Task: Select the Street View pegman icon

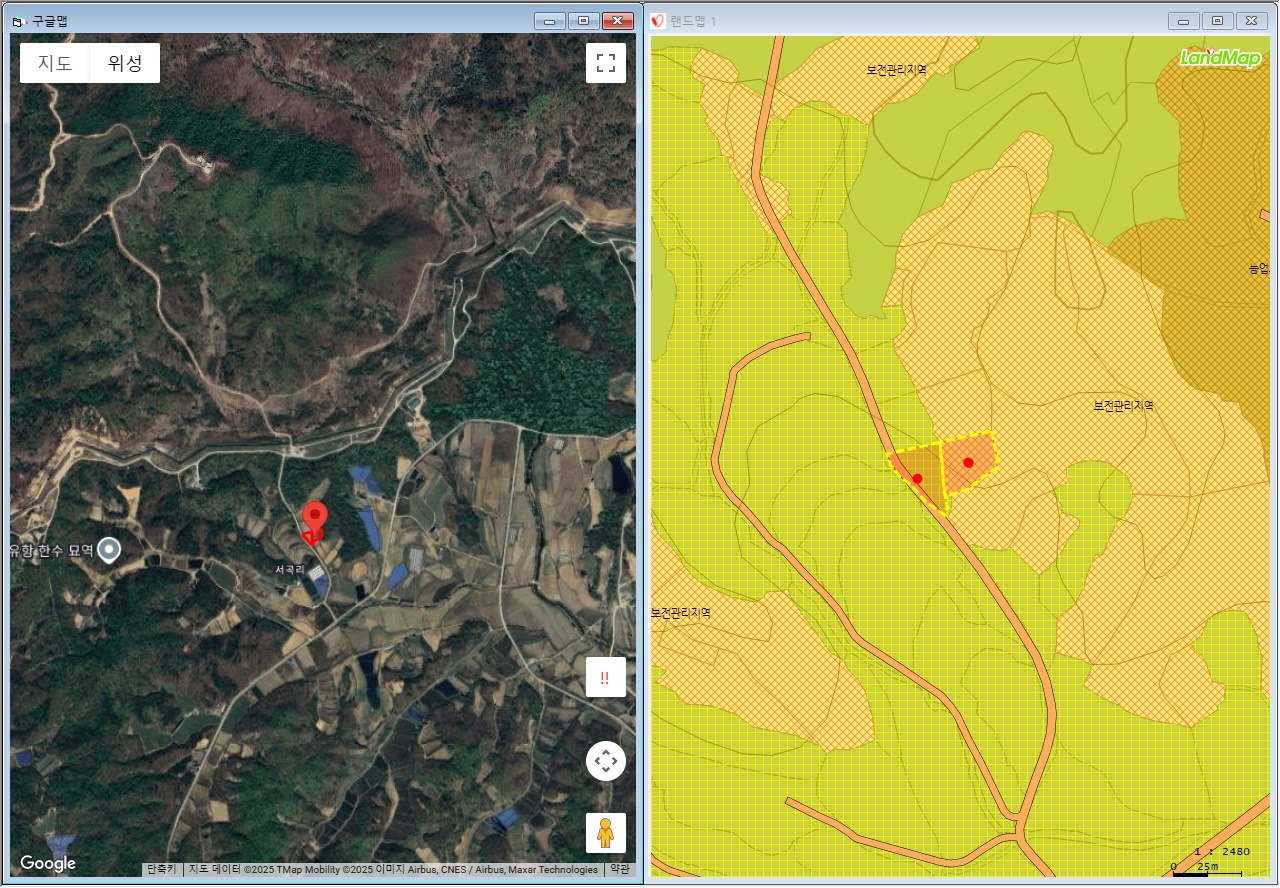Action: [605, 833]
